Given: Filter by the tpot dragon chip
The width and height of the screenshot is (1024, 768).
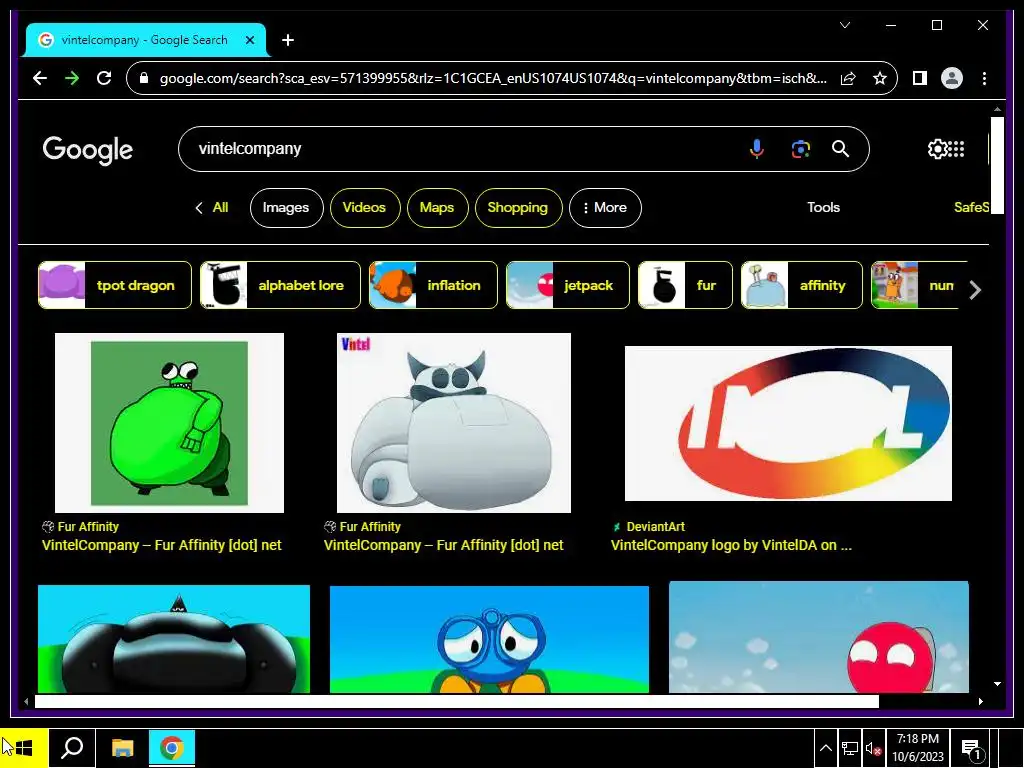Looking at the screenshot, I should click(115, 285).
